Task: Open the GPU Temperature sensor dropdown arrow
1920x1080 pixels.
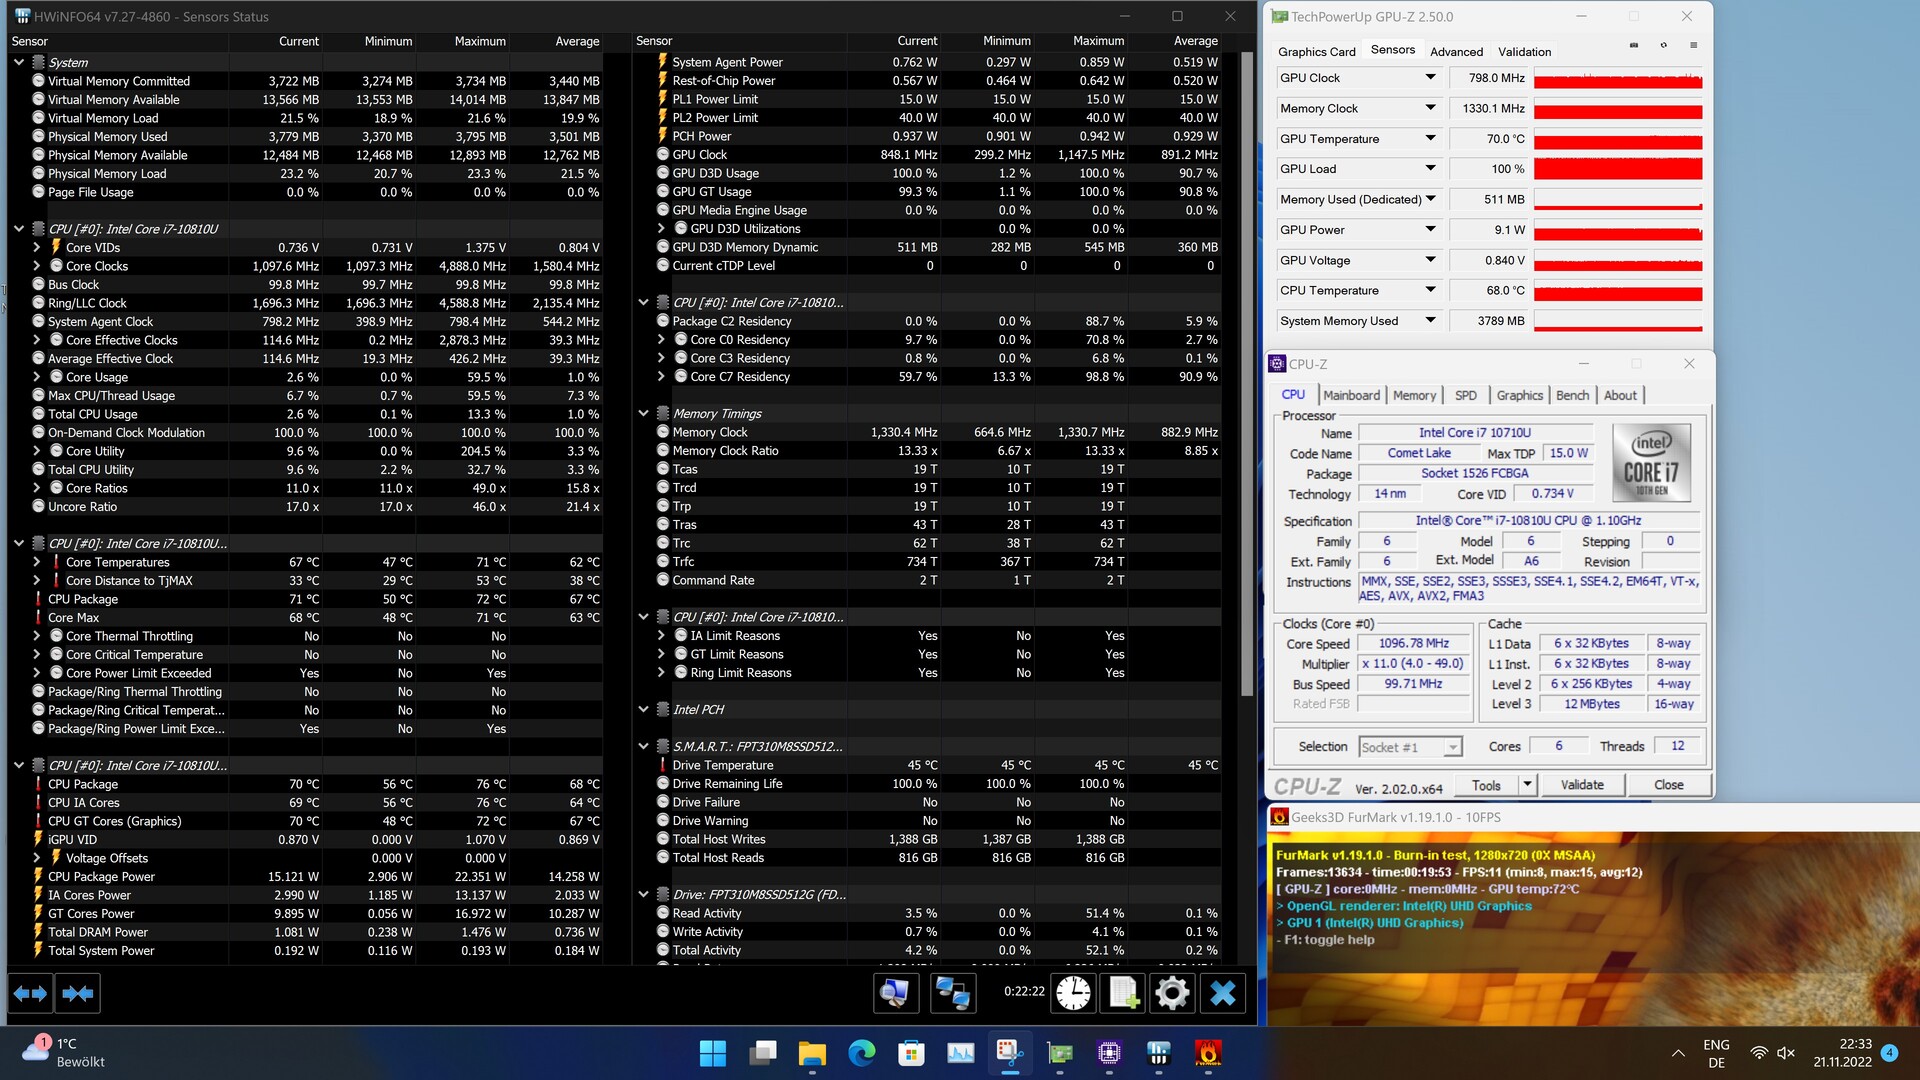Action: pos(1430,139)
